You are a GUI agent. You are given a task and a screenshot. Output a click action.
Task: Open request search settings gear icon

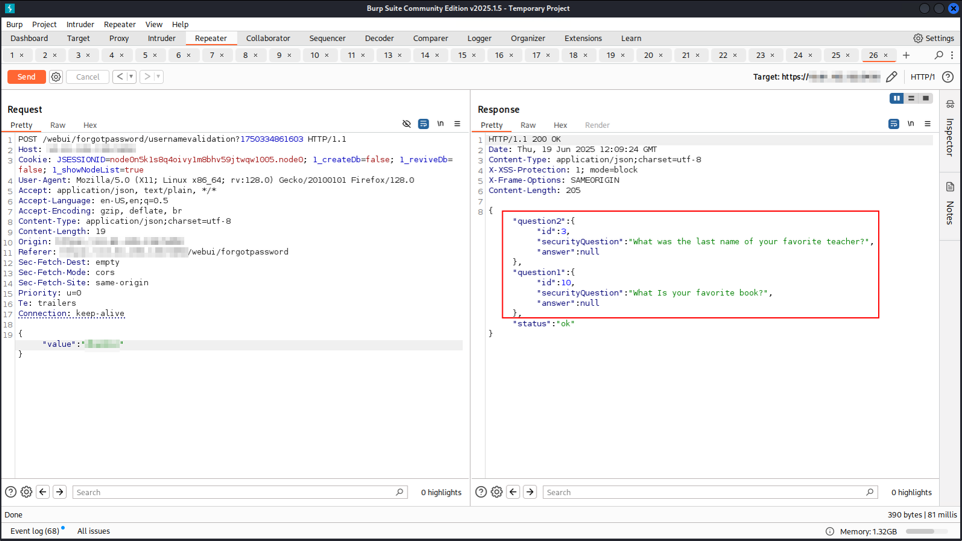(x=27, y=492)
